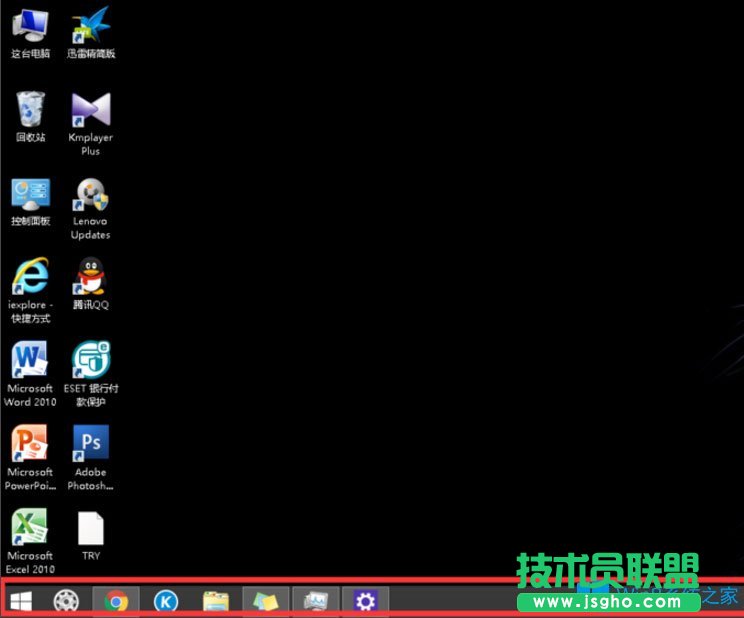
Task: Click the green-yellow notes taskbar icon
Action: click(266, 601)
